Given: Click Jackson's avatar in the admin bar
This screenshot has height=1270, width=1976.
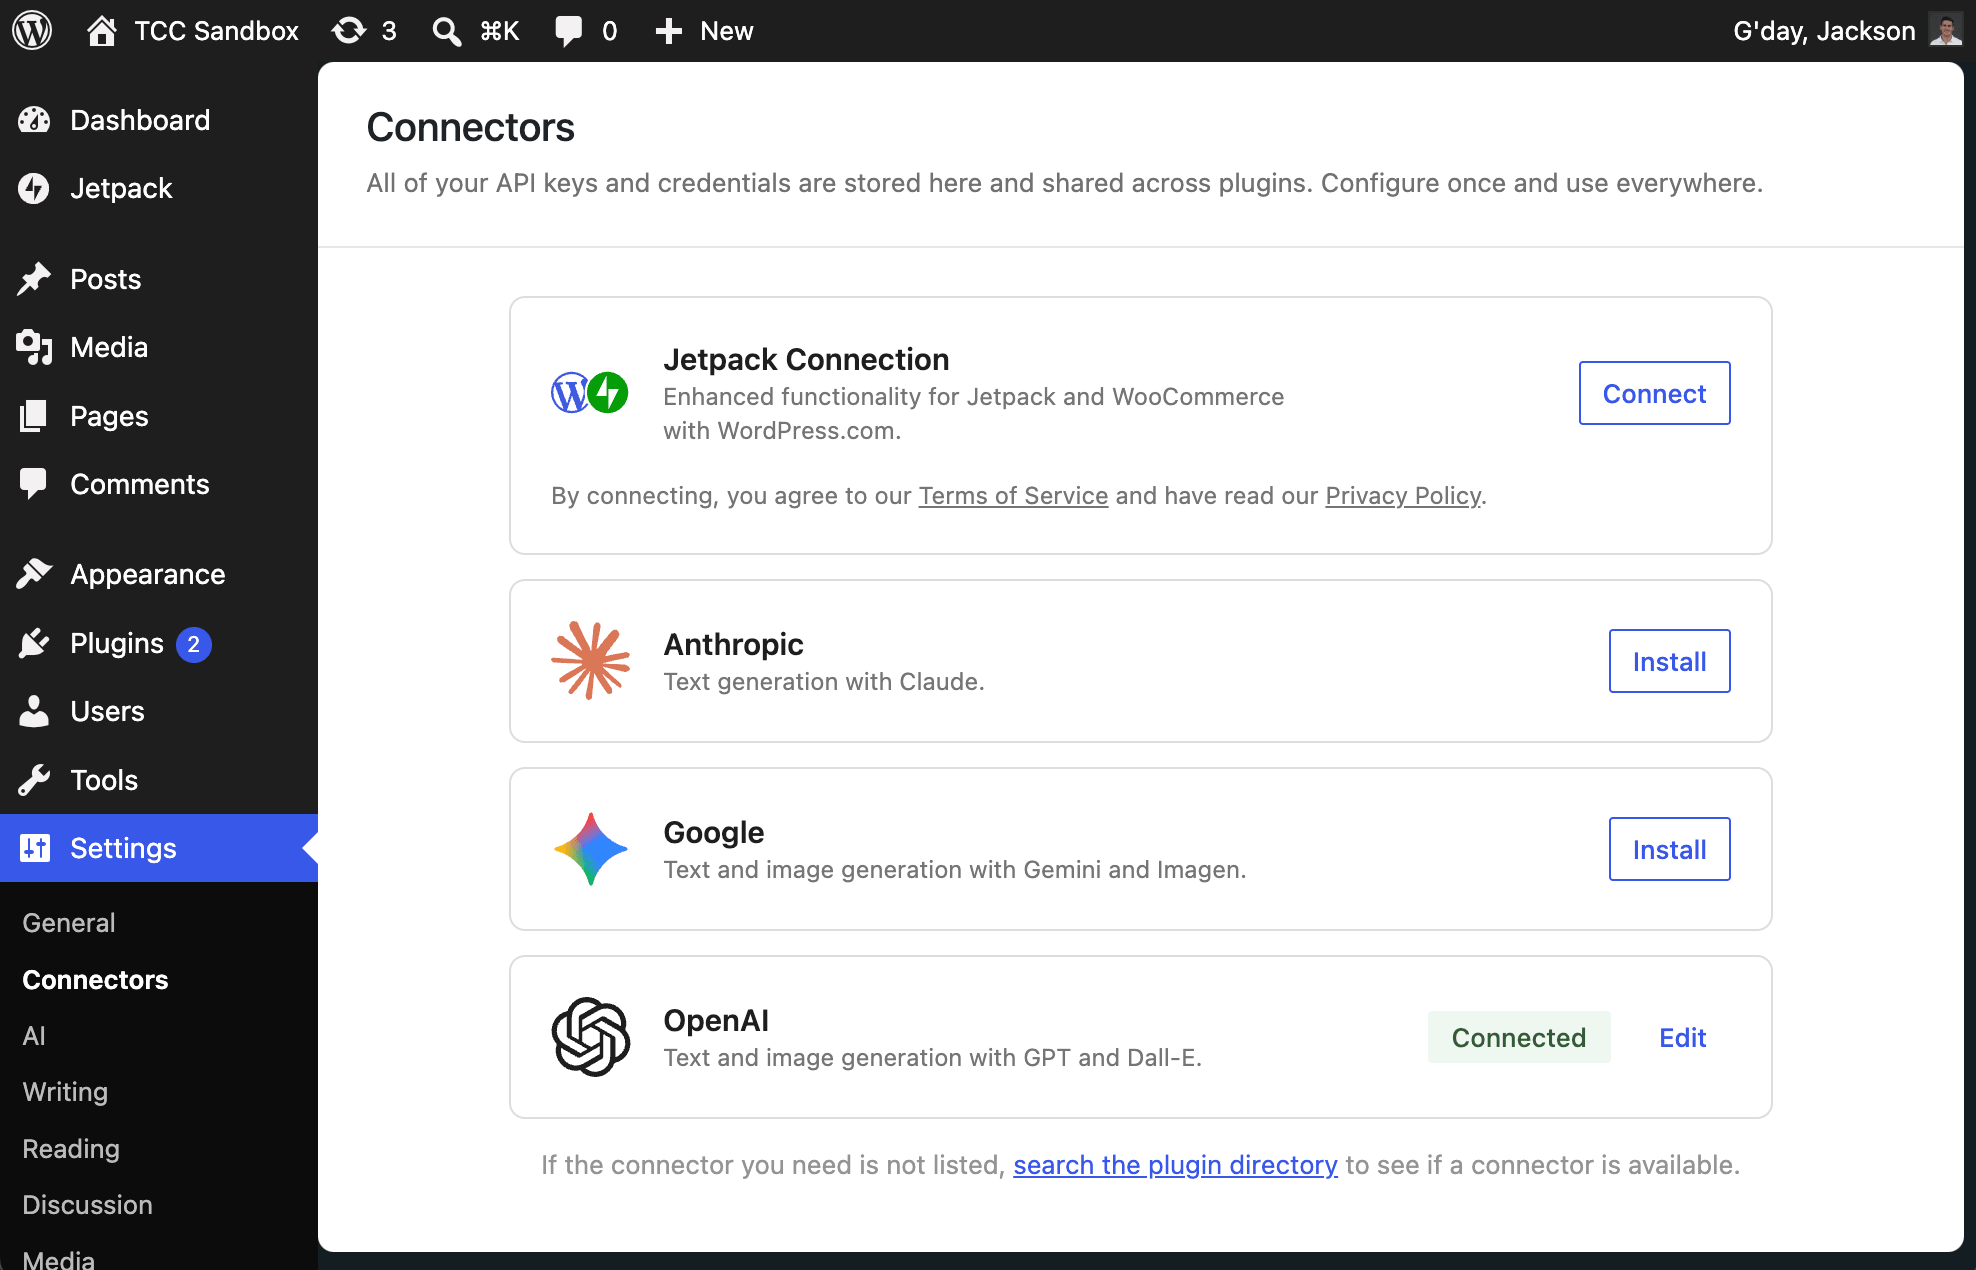Looking at the screenshot, I should point(1945,30).
